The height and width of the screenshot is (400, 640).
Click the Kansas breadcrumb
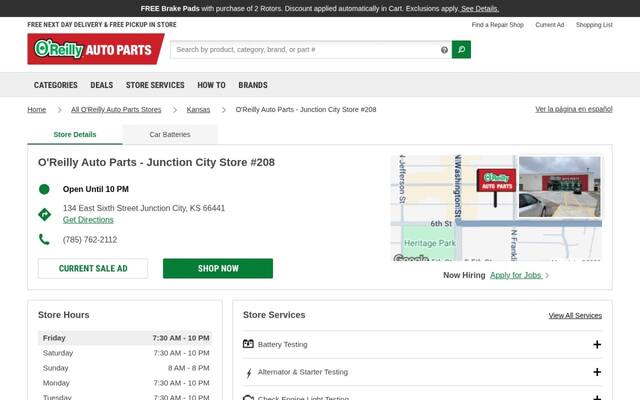click(198, 109)
